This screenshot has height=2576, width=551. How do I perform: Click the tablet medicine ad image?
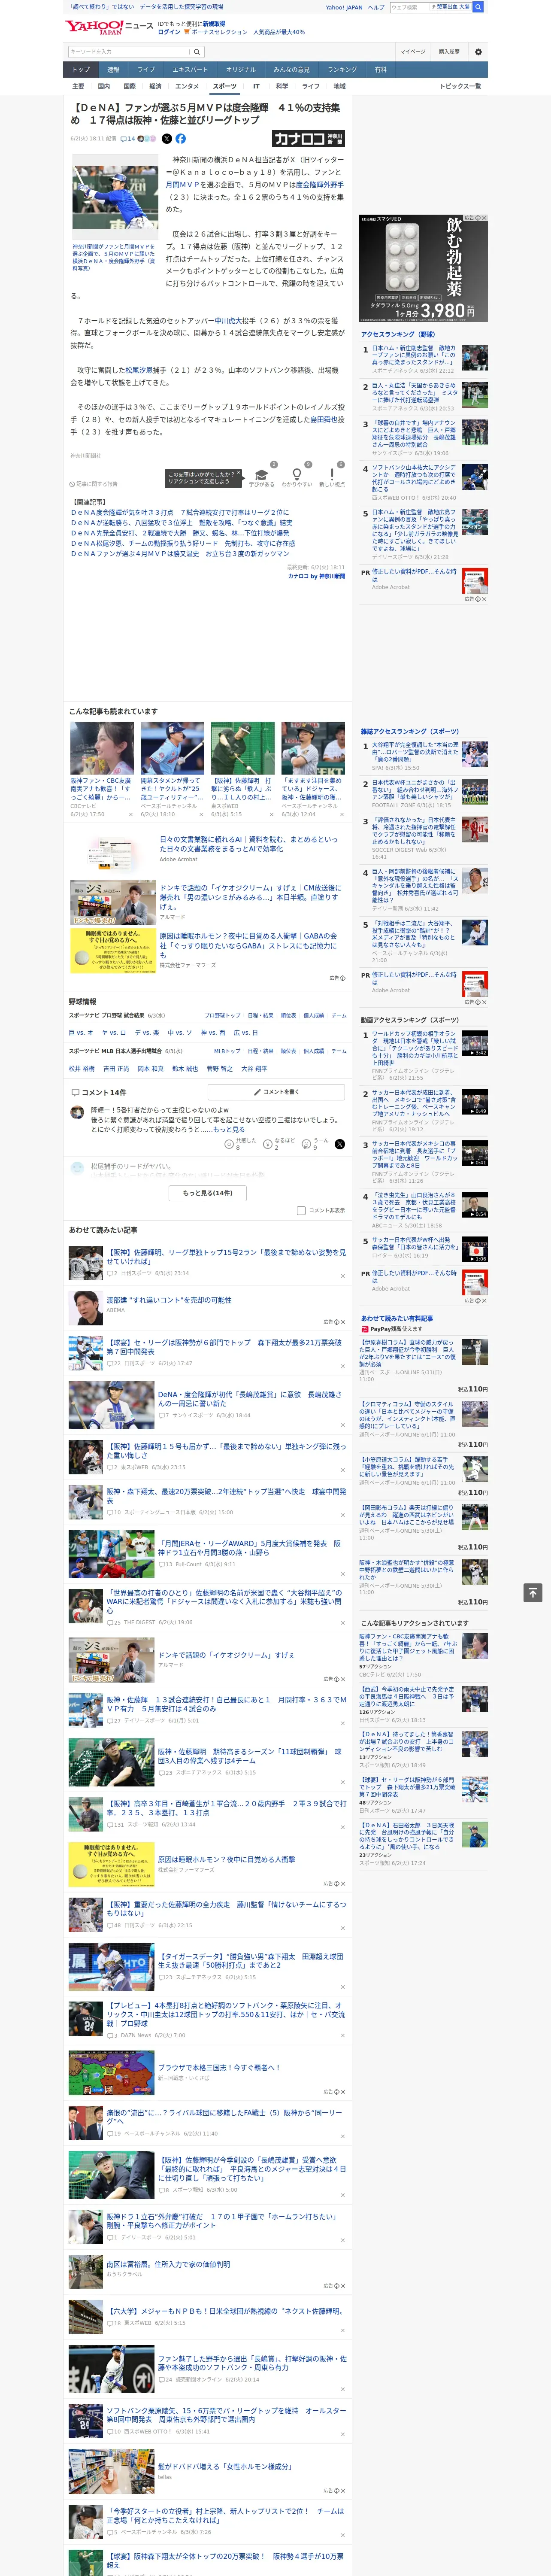(424, 268)
